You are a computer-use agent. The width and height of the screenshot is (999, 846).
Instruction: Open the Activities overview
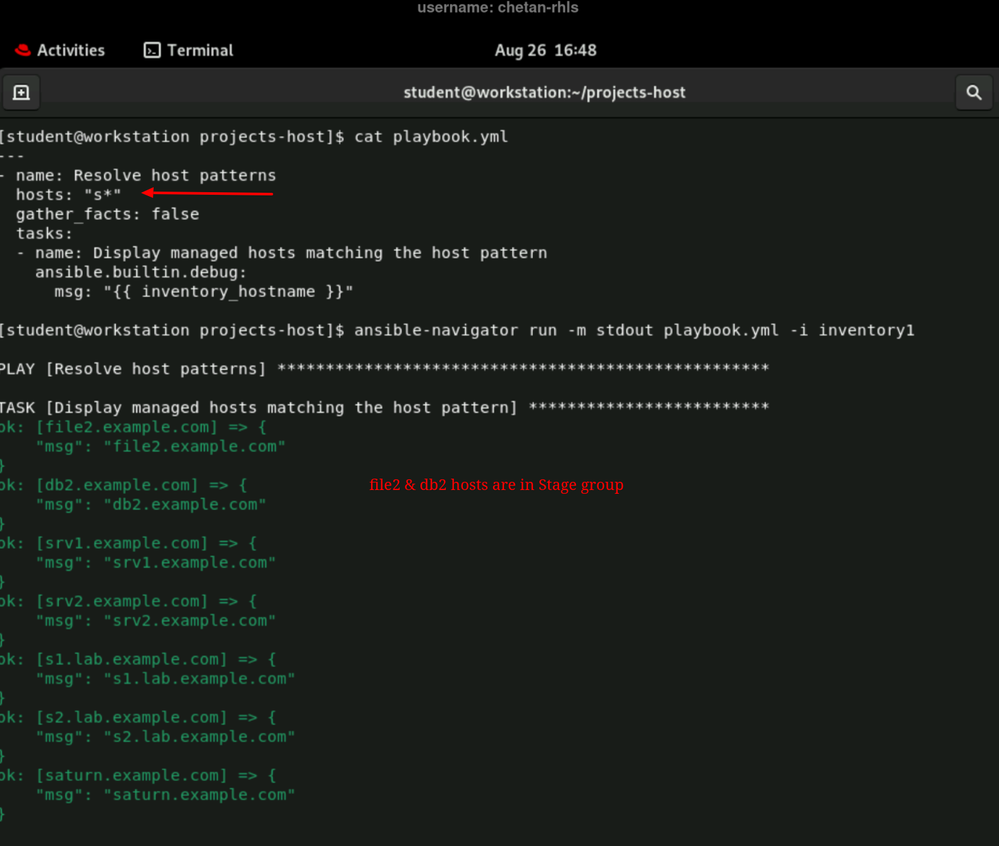(x=70, y=50)
